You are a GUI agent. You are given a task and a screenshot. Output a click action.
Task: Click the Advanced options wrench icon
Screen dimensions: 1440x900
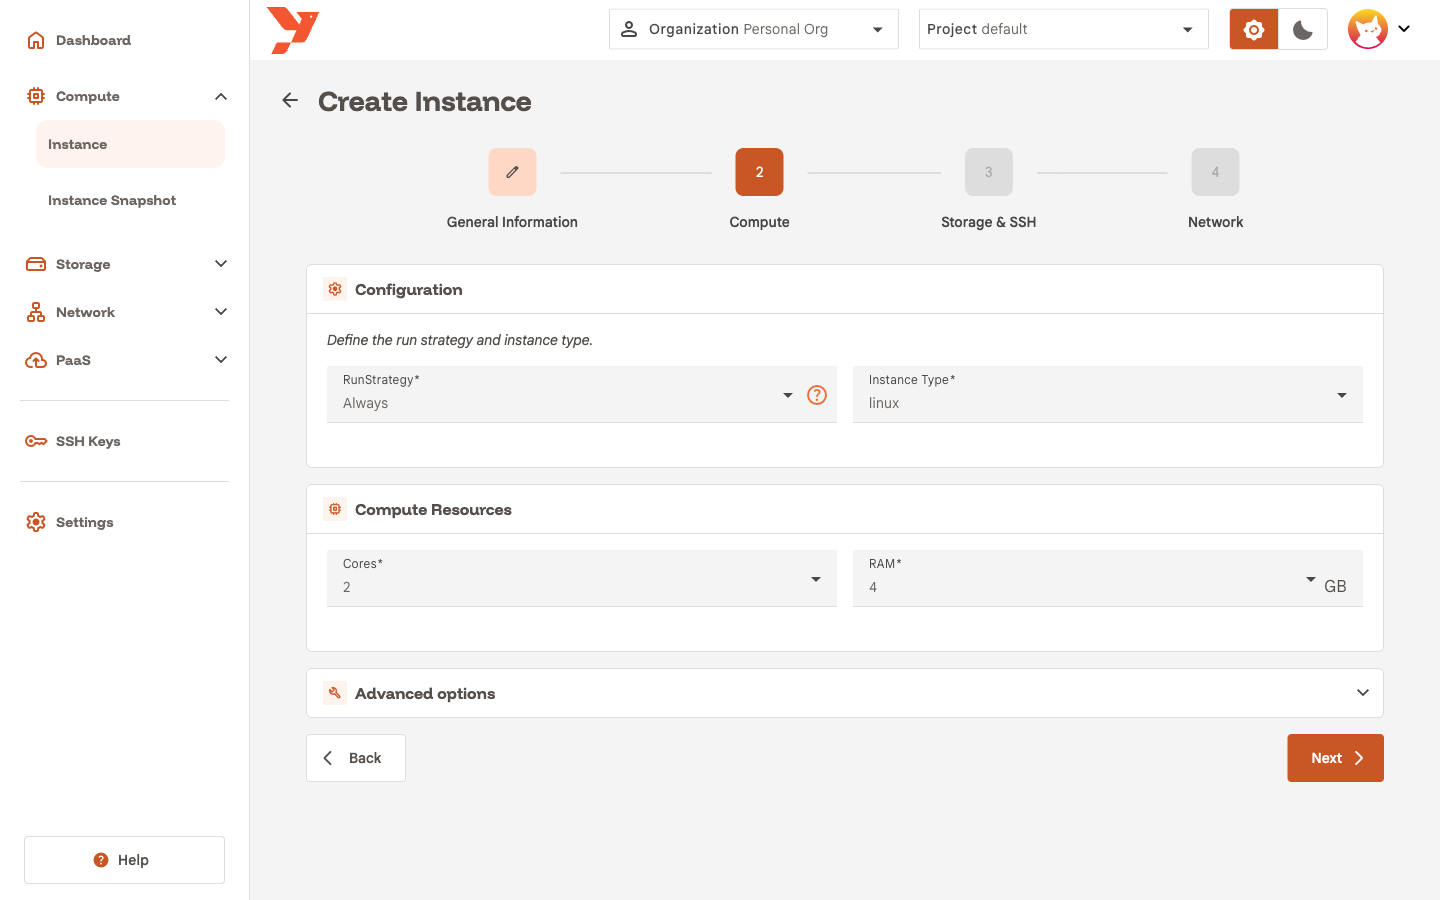335,693
